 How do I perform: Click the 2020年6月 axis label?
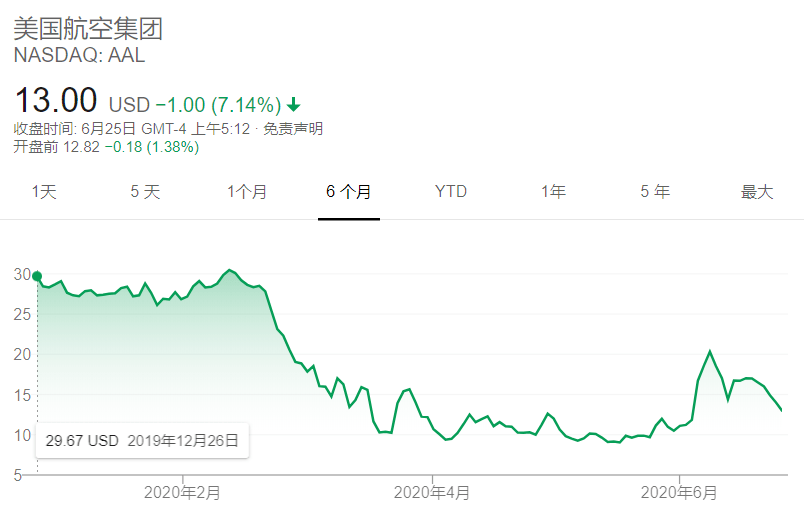tap(679, 493)
